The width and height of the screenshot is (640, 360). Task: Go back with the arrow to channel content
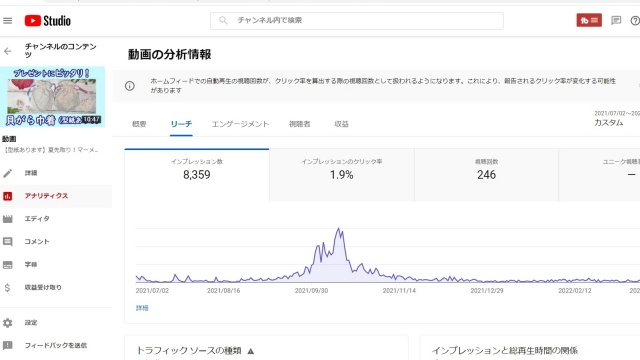[7, 51]
